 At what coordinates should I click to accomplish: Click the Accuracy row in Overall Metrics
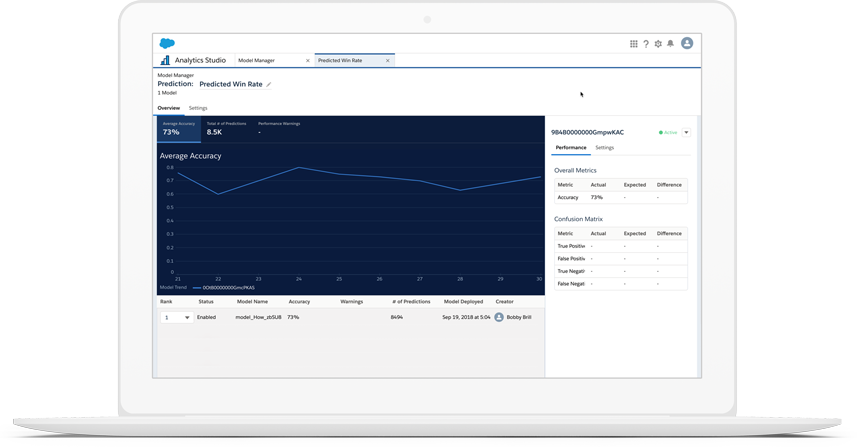pyautogui.click(x=621, y=197)
